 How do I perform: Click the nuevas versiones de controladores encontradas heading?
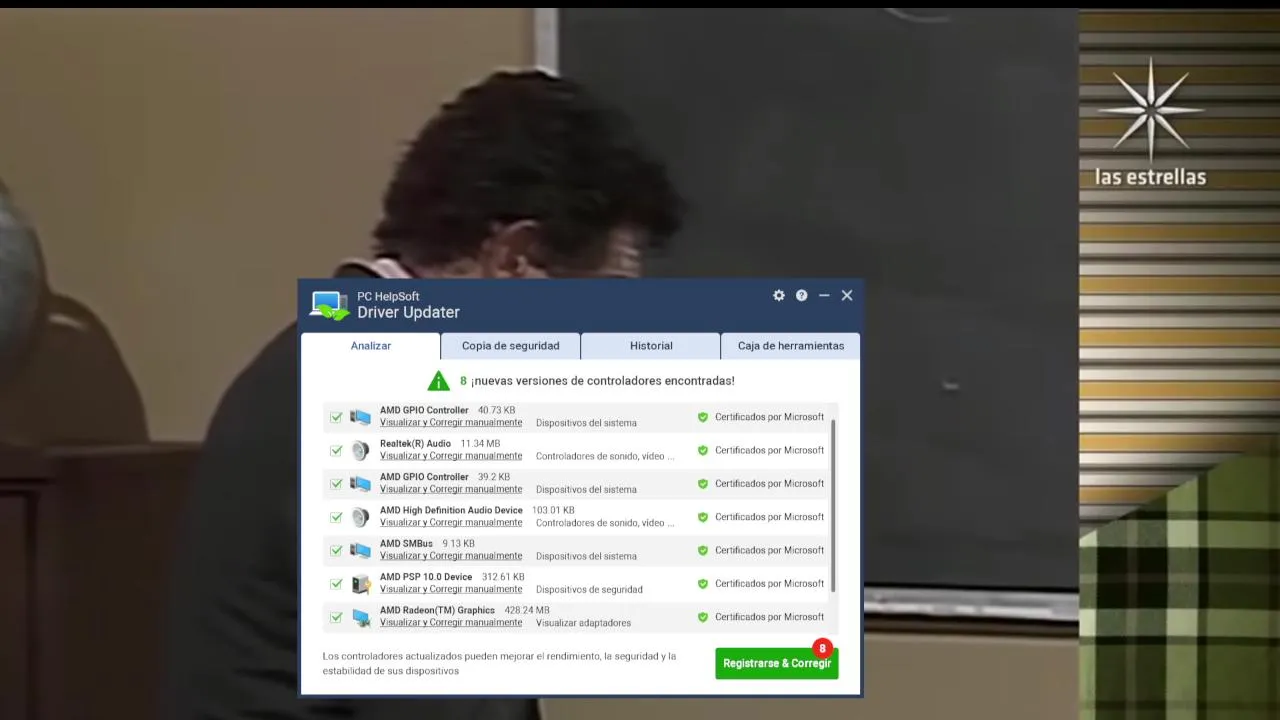coord(603,381)
